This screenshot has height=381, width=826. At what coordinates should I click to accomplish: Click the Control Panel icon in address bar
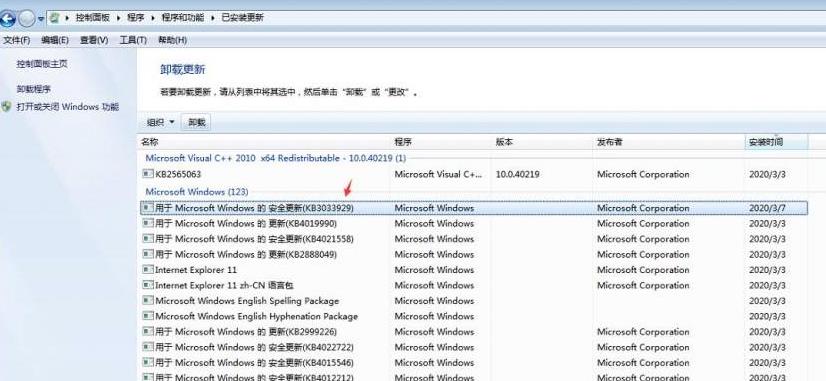point(54,18)
